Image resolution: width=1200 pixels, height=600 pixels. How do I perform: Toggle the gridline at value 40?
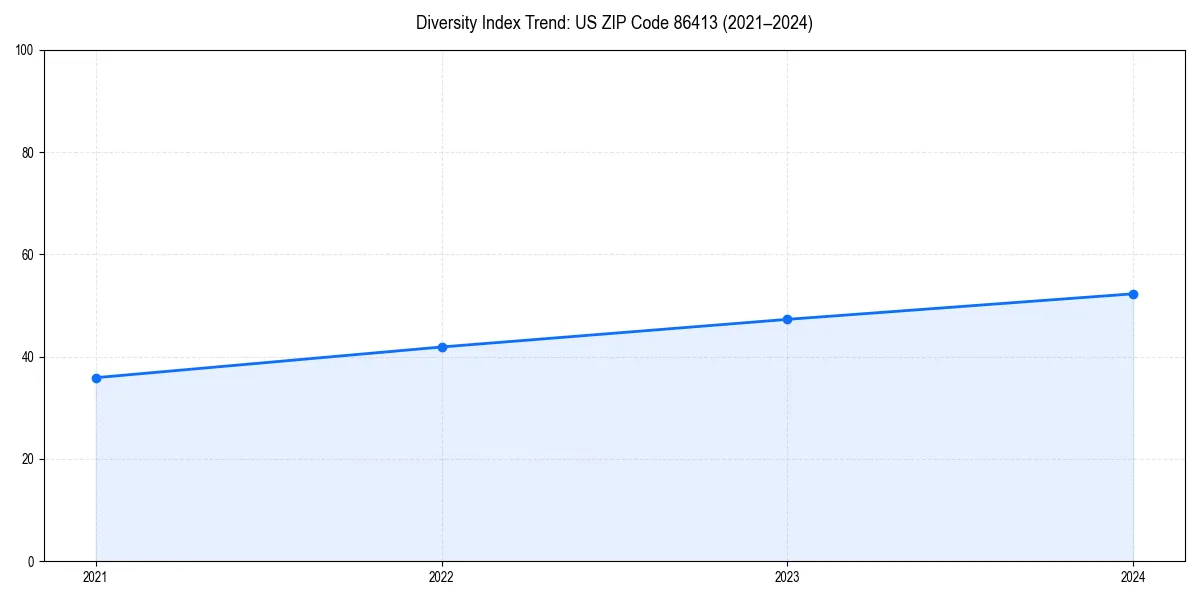point(600,358)
